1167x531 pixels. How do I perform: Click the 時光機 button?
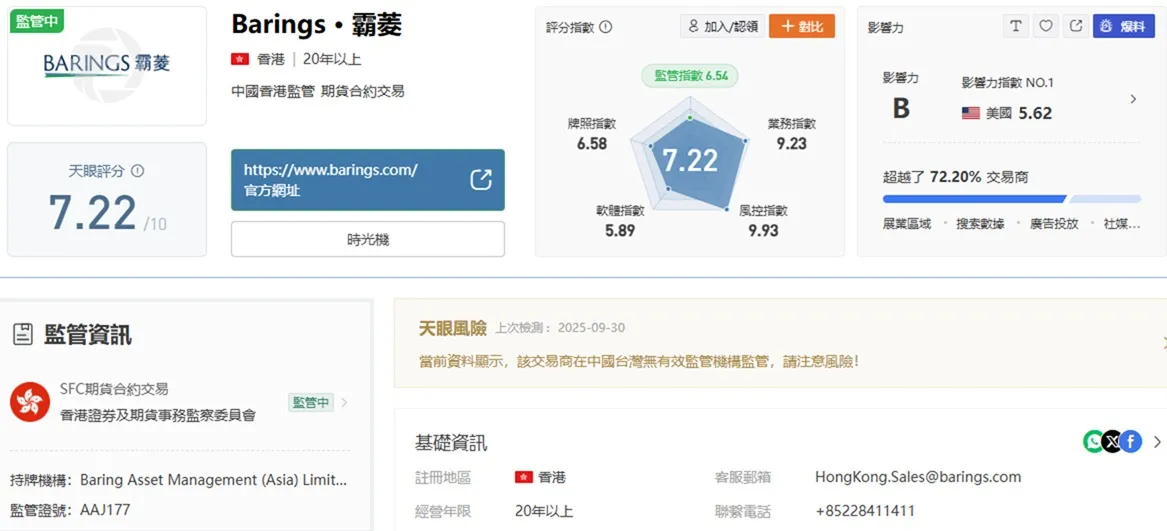click(x=368, y=239)
